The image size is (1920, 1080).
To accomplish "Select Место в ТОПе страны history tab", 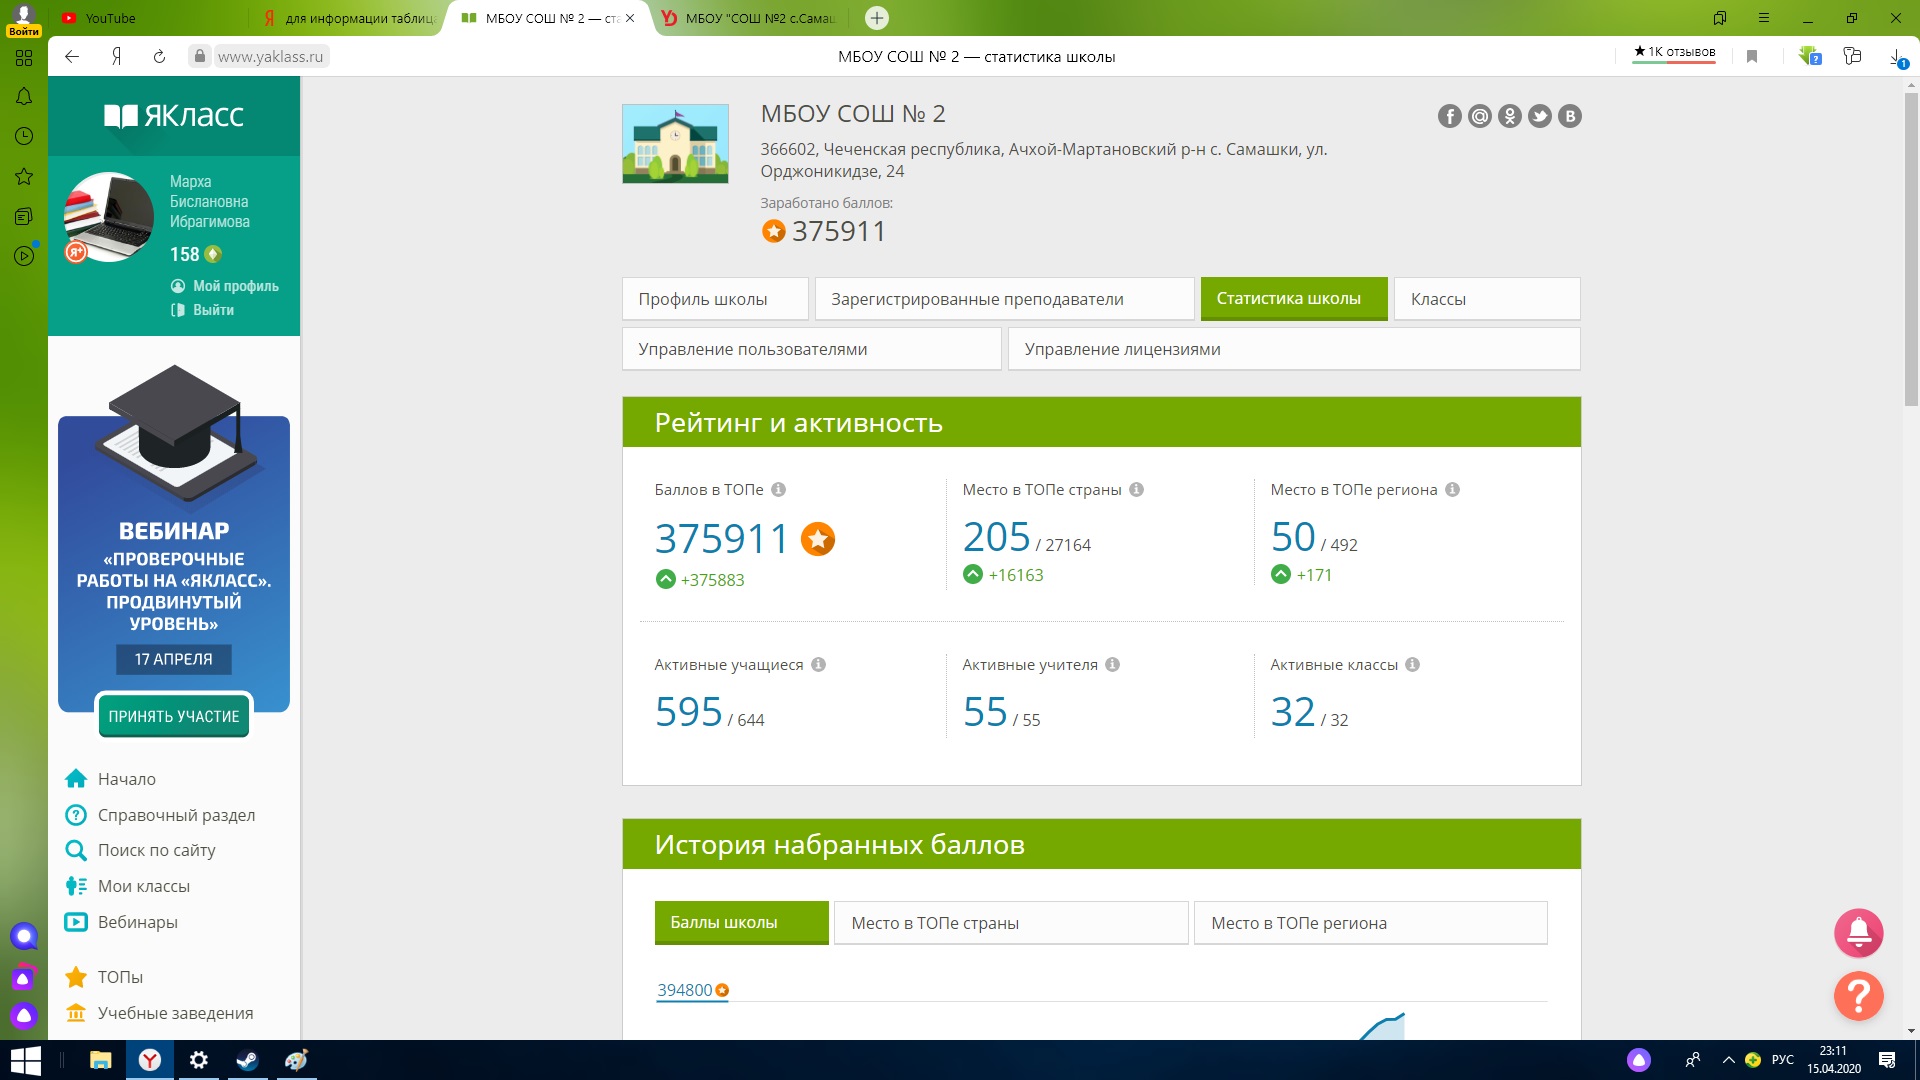I will point(1010,923).
